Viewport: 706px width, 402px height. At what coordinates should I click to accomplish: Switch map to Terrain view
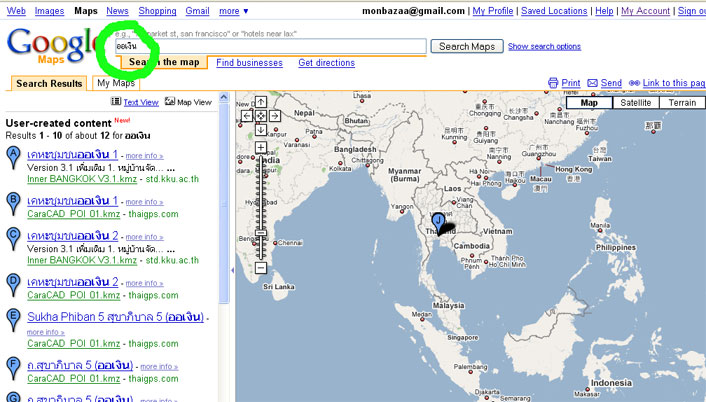(682, 103)
